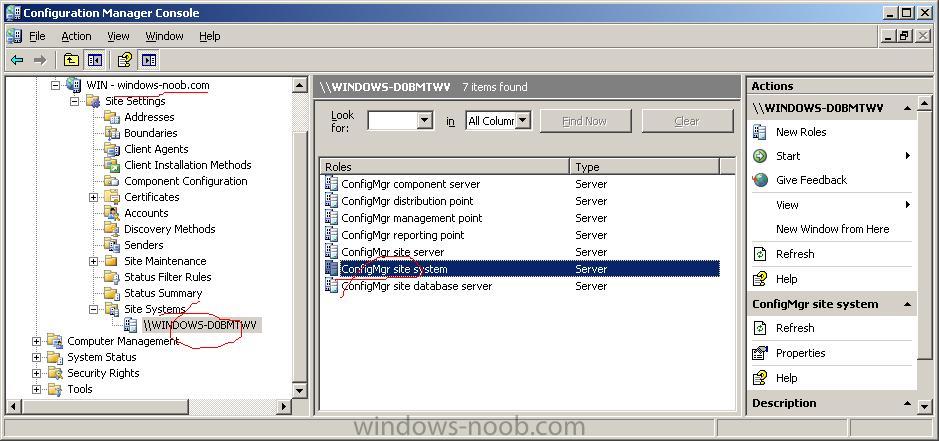This screenshot has width=939, height=441.
Task: Click the tree pane scroll-down arrow
Action: [300, 391]
